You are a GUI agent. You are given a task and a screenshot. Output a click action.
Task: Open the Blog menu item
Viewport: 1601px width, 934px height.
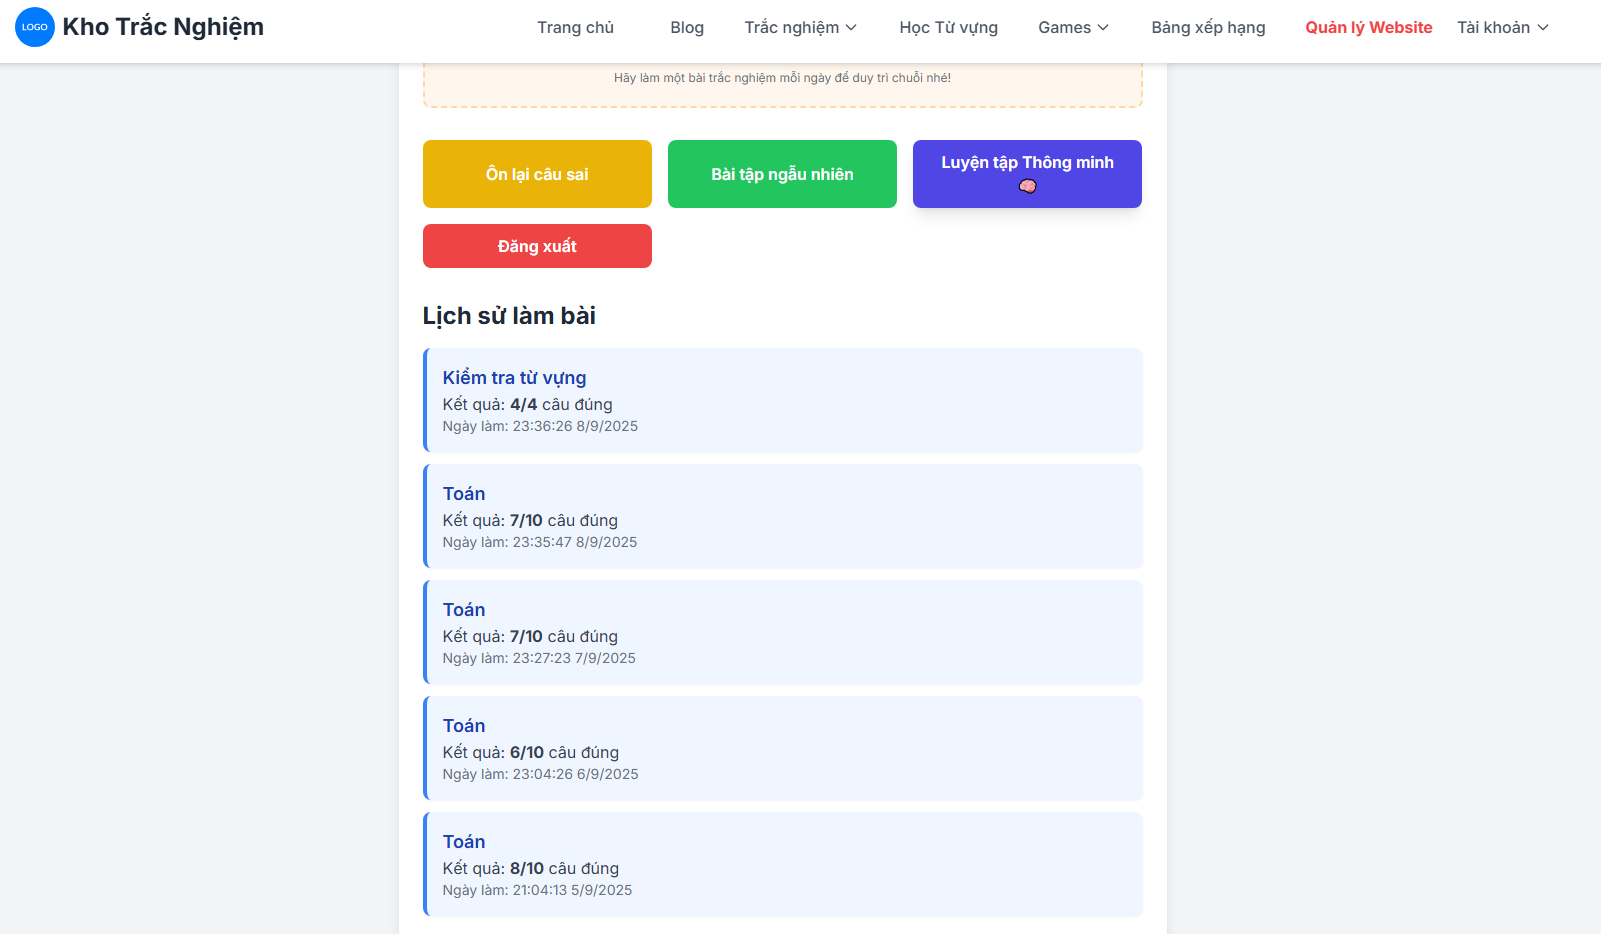[x=686, y=28]
